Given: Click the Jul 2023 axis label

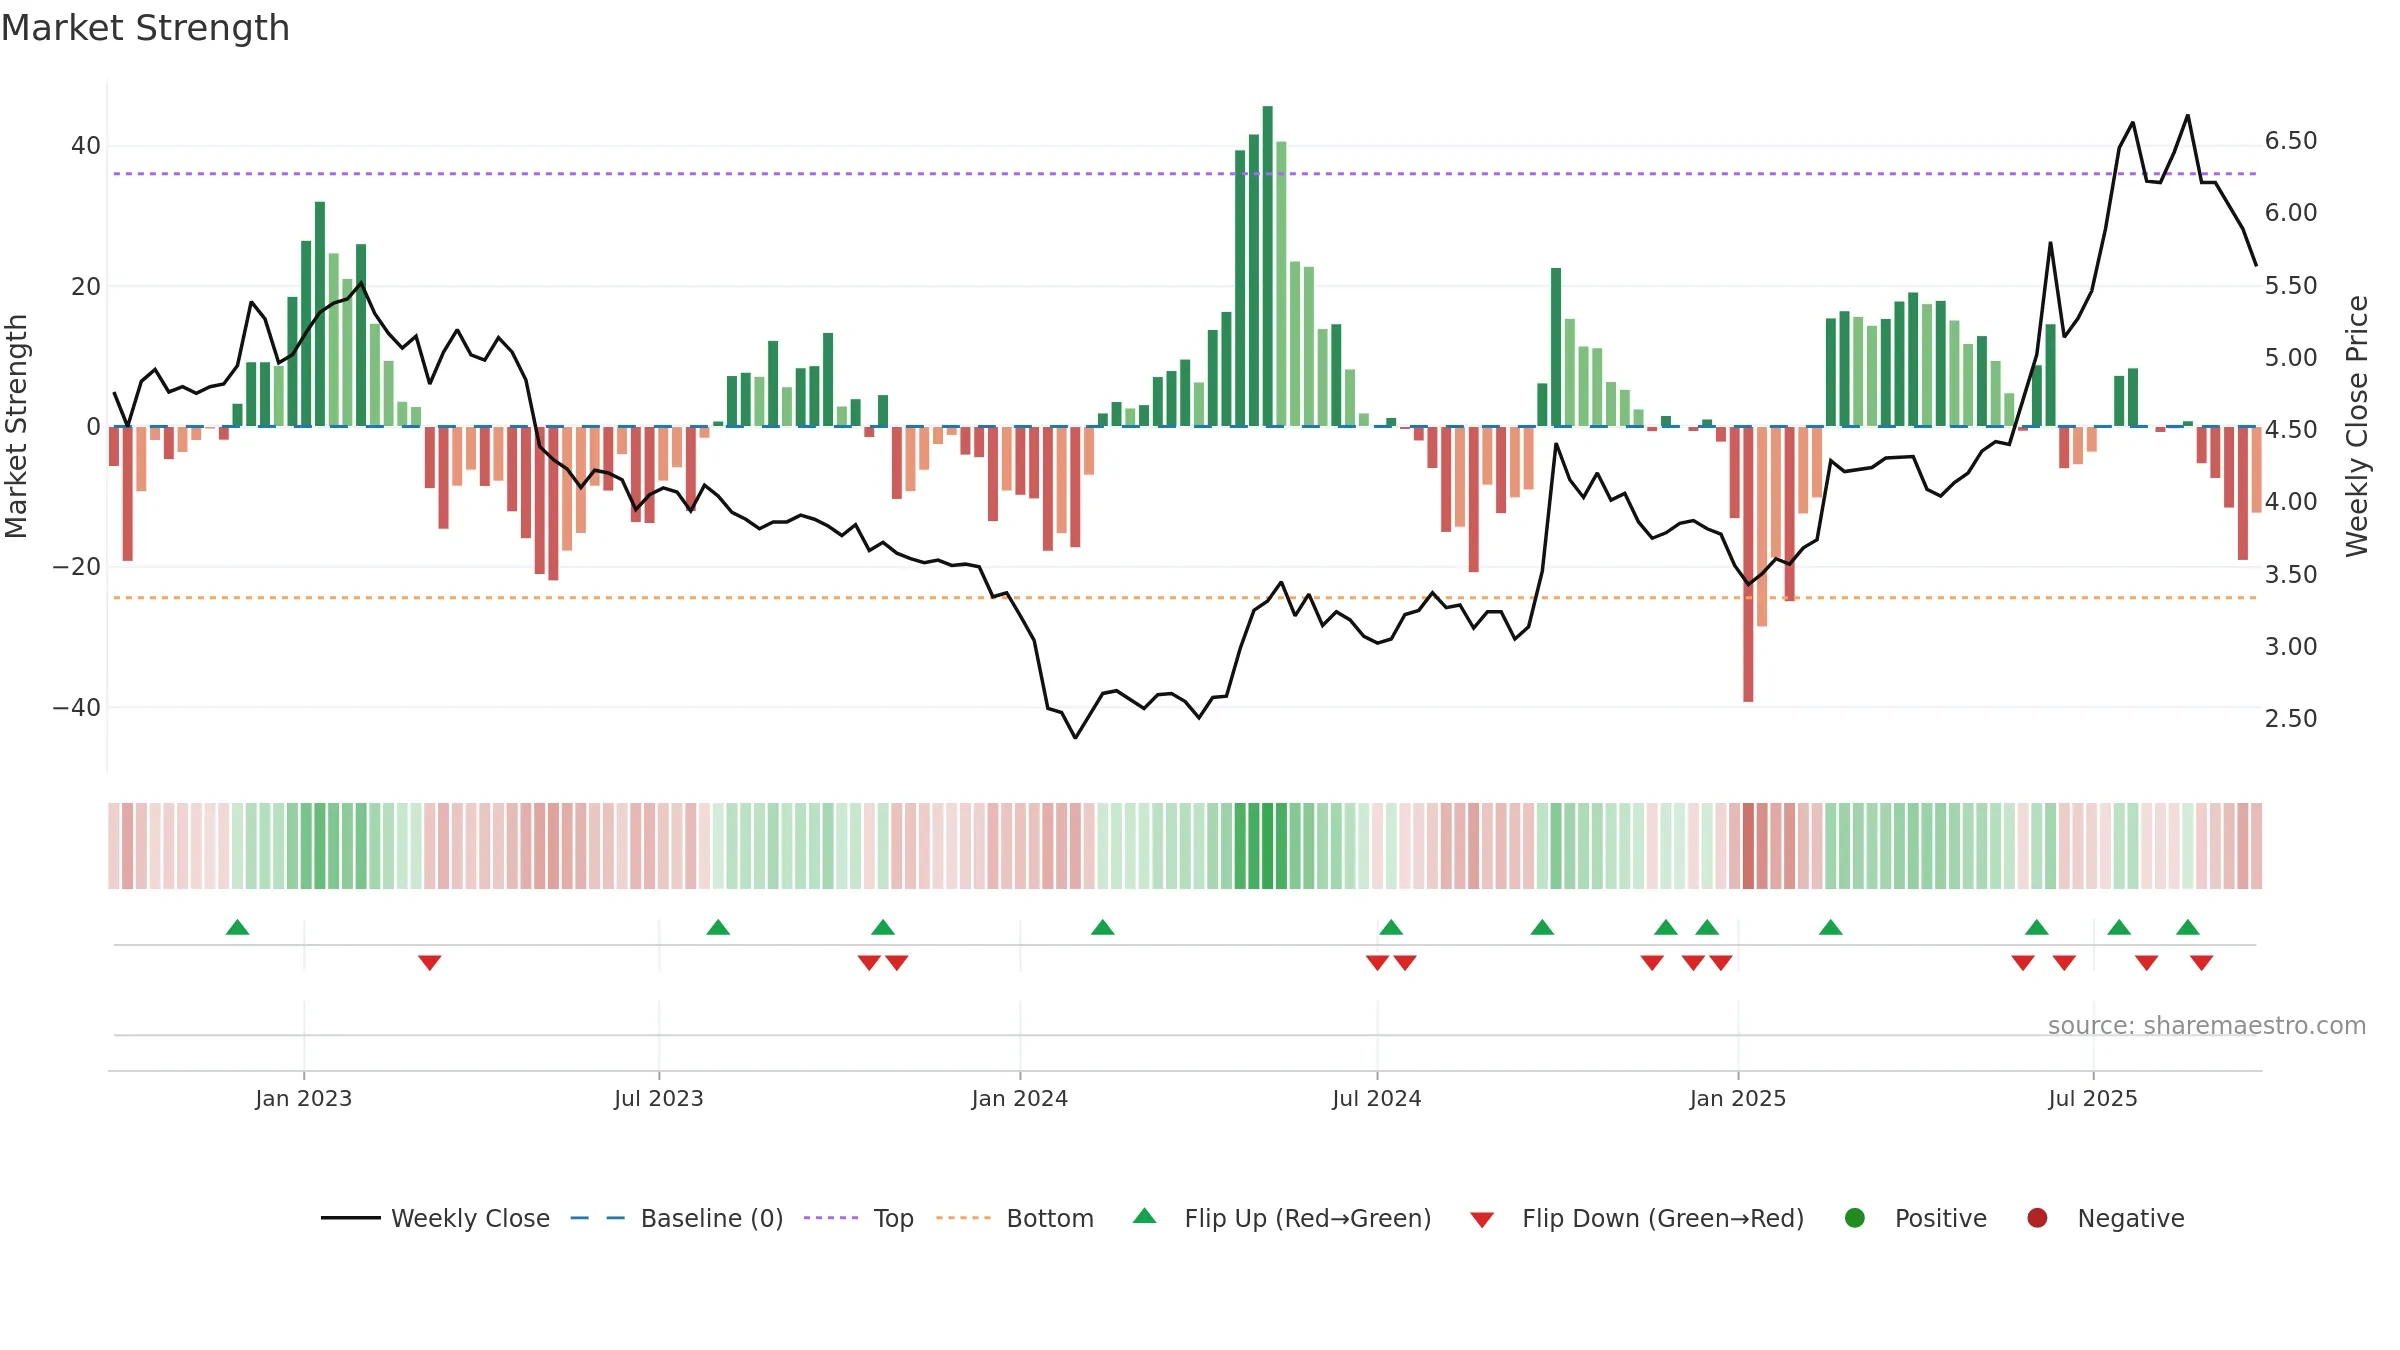Looking at the screenshot, I should tap(659, 1098).
